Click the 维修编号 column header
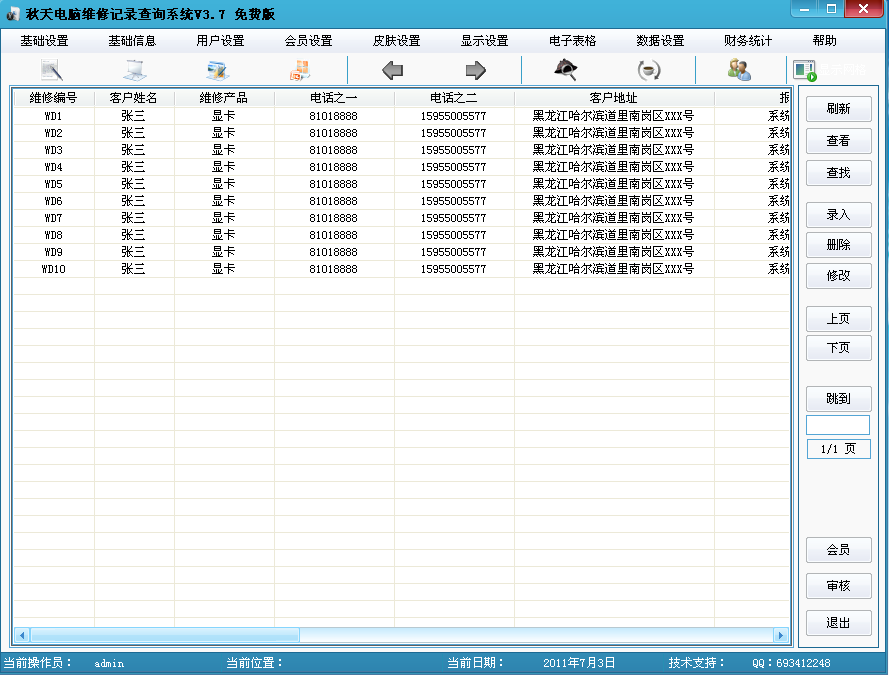Viewport: 889px width, 675px height. click(53, 98)
